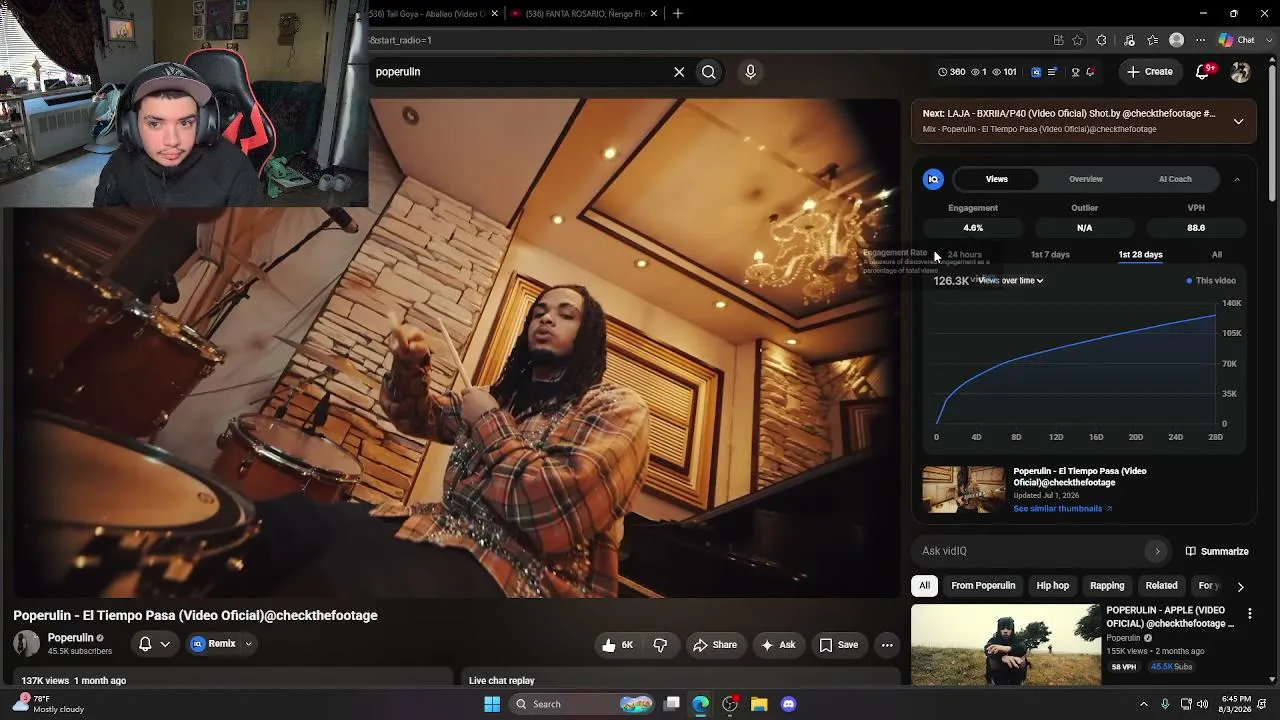Open the AI Coach tab
The height and width of the screenshot is (720, 1280).
pyautogui.click(x=1175, y=179)
